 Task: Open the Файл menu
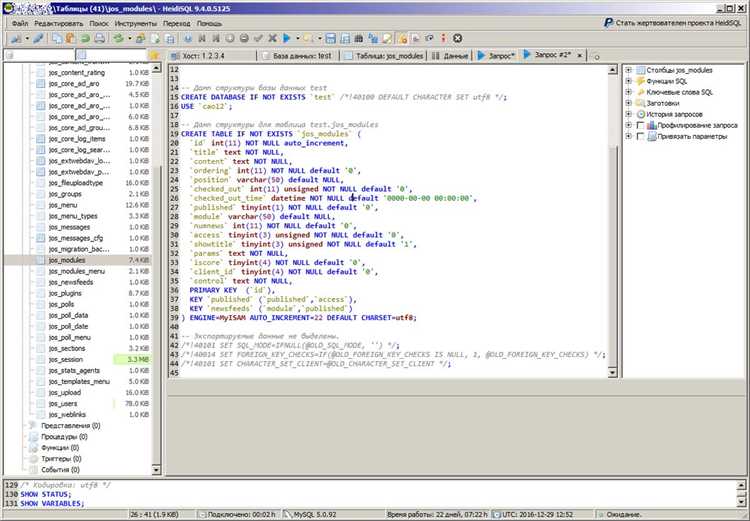tap(20, 23)
